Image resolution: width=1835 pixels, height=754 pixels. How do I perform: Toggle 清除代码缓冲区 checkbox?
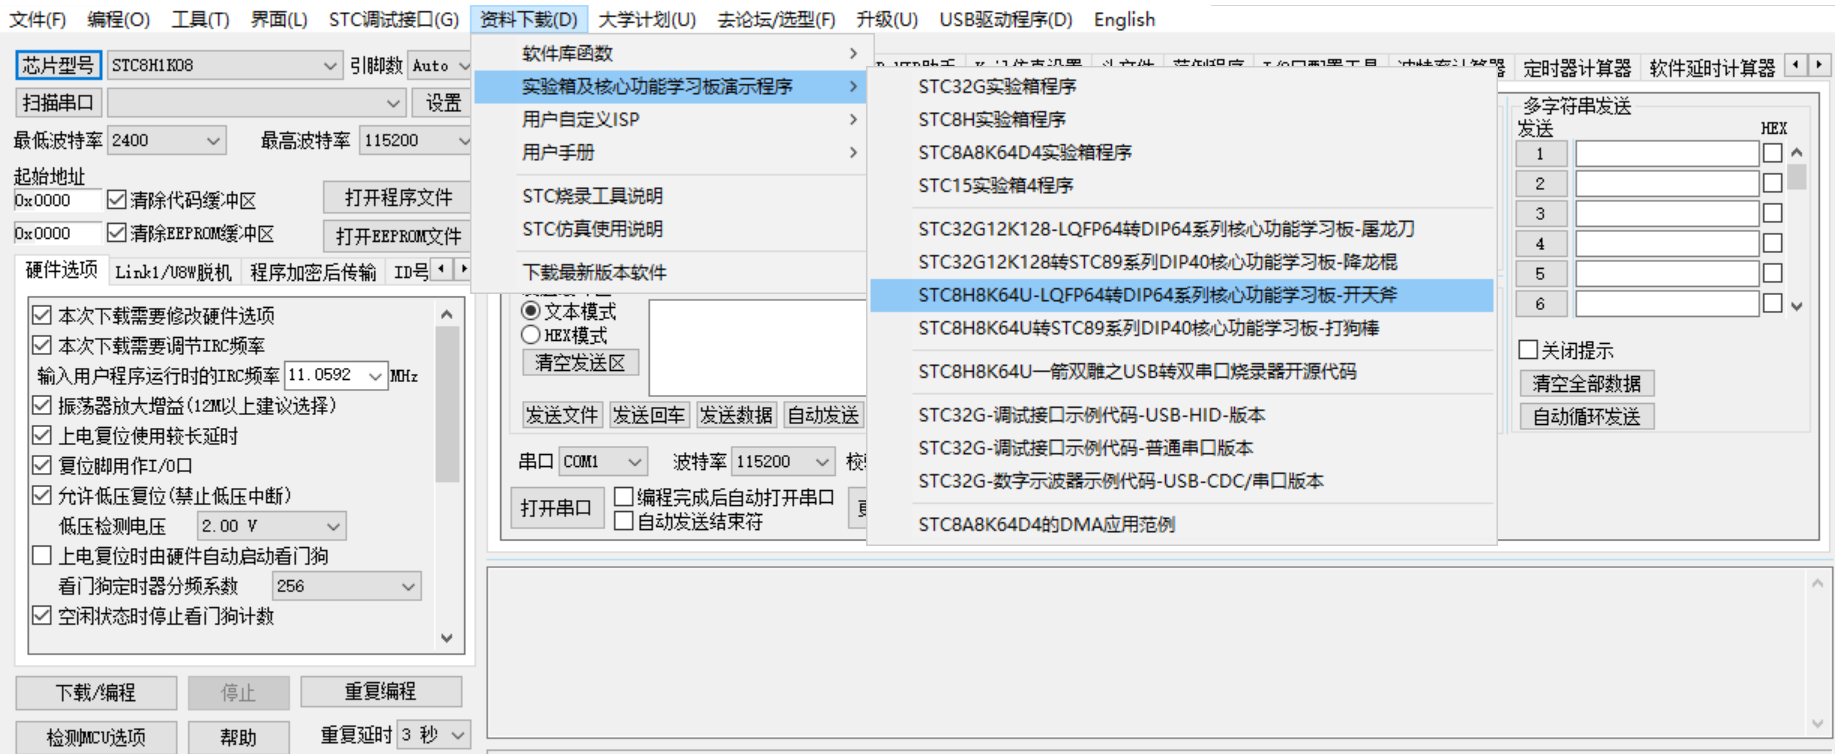tap(116, 200)
